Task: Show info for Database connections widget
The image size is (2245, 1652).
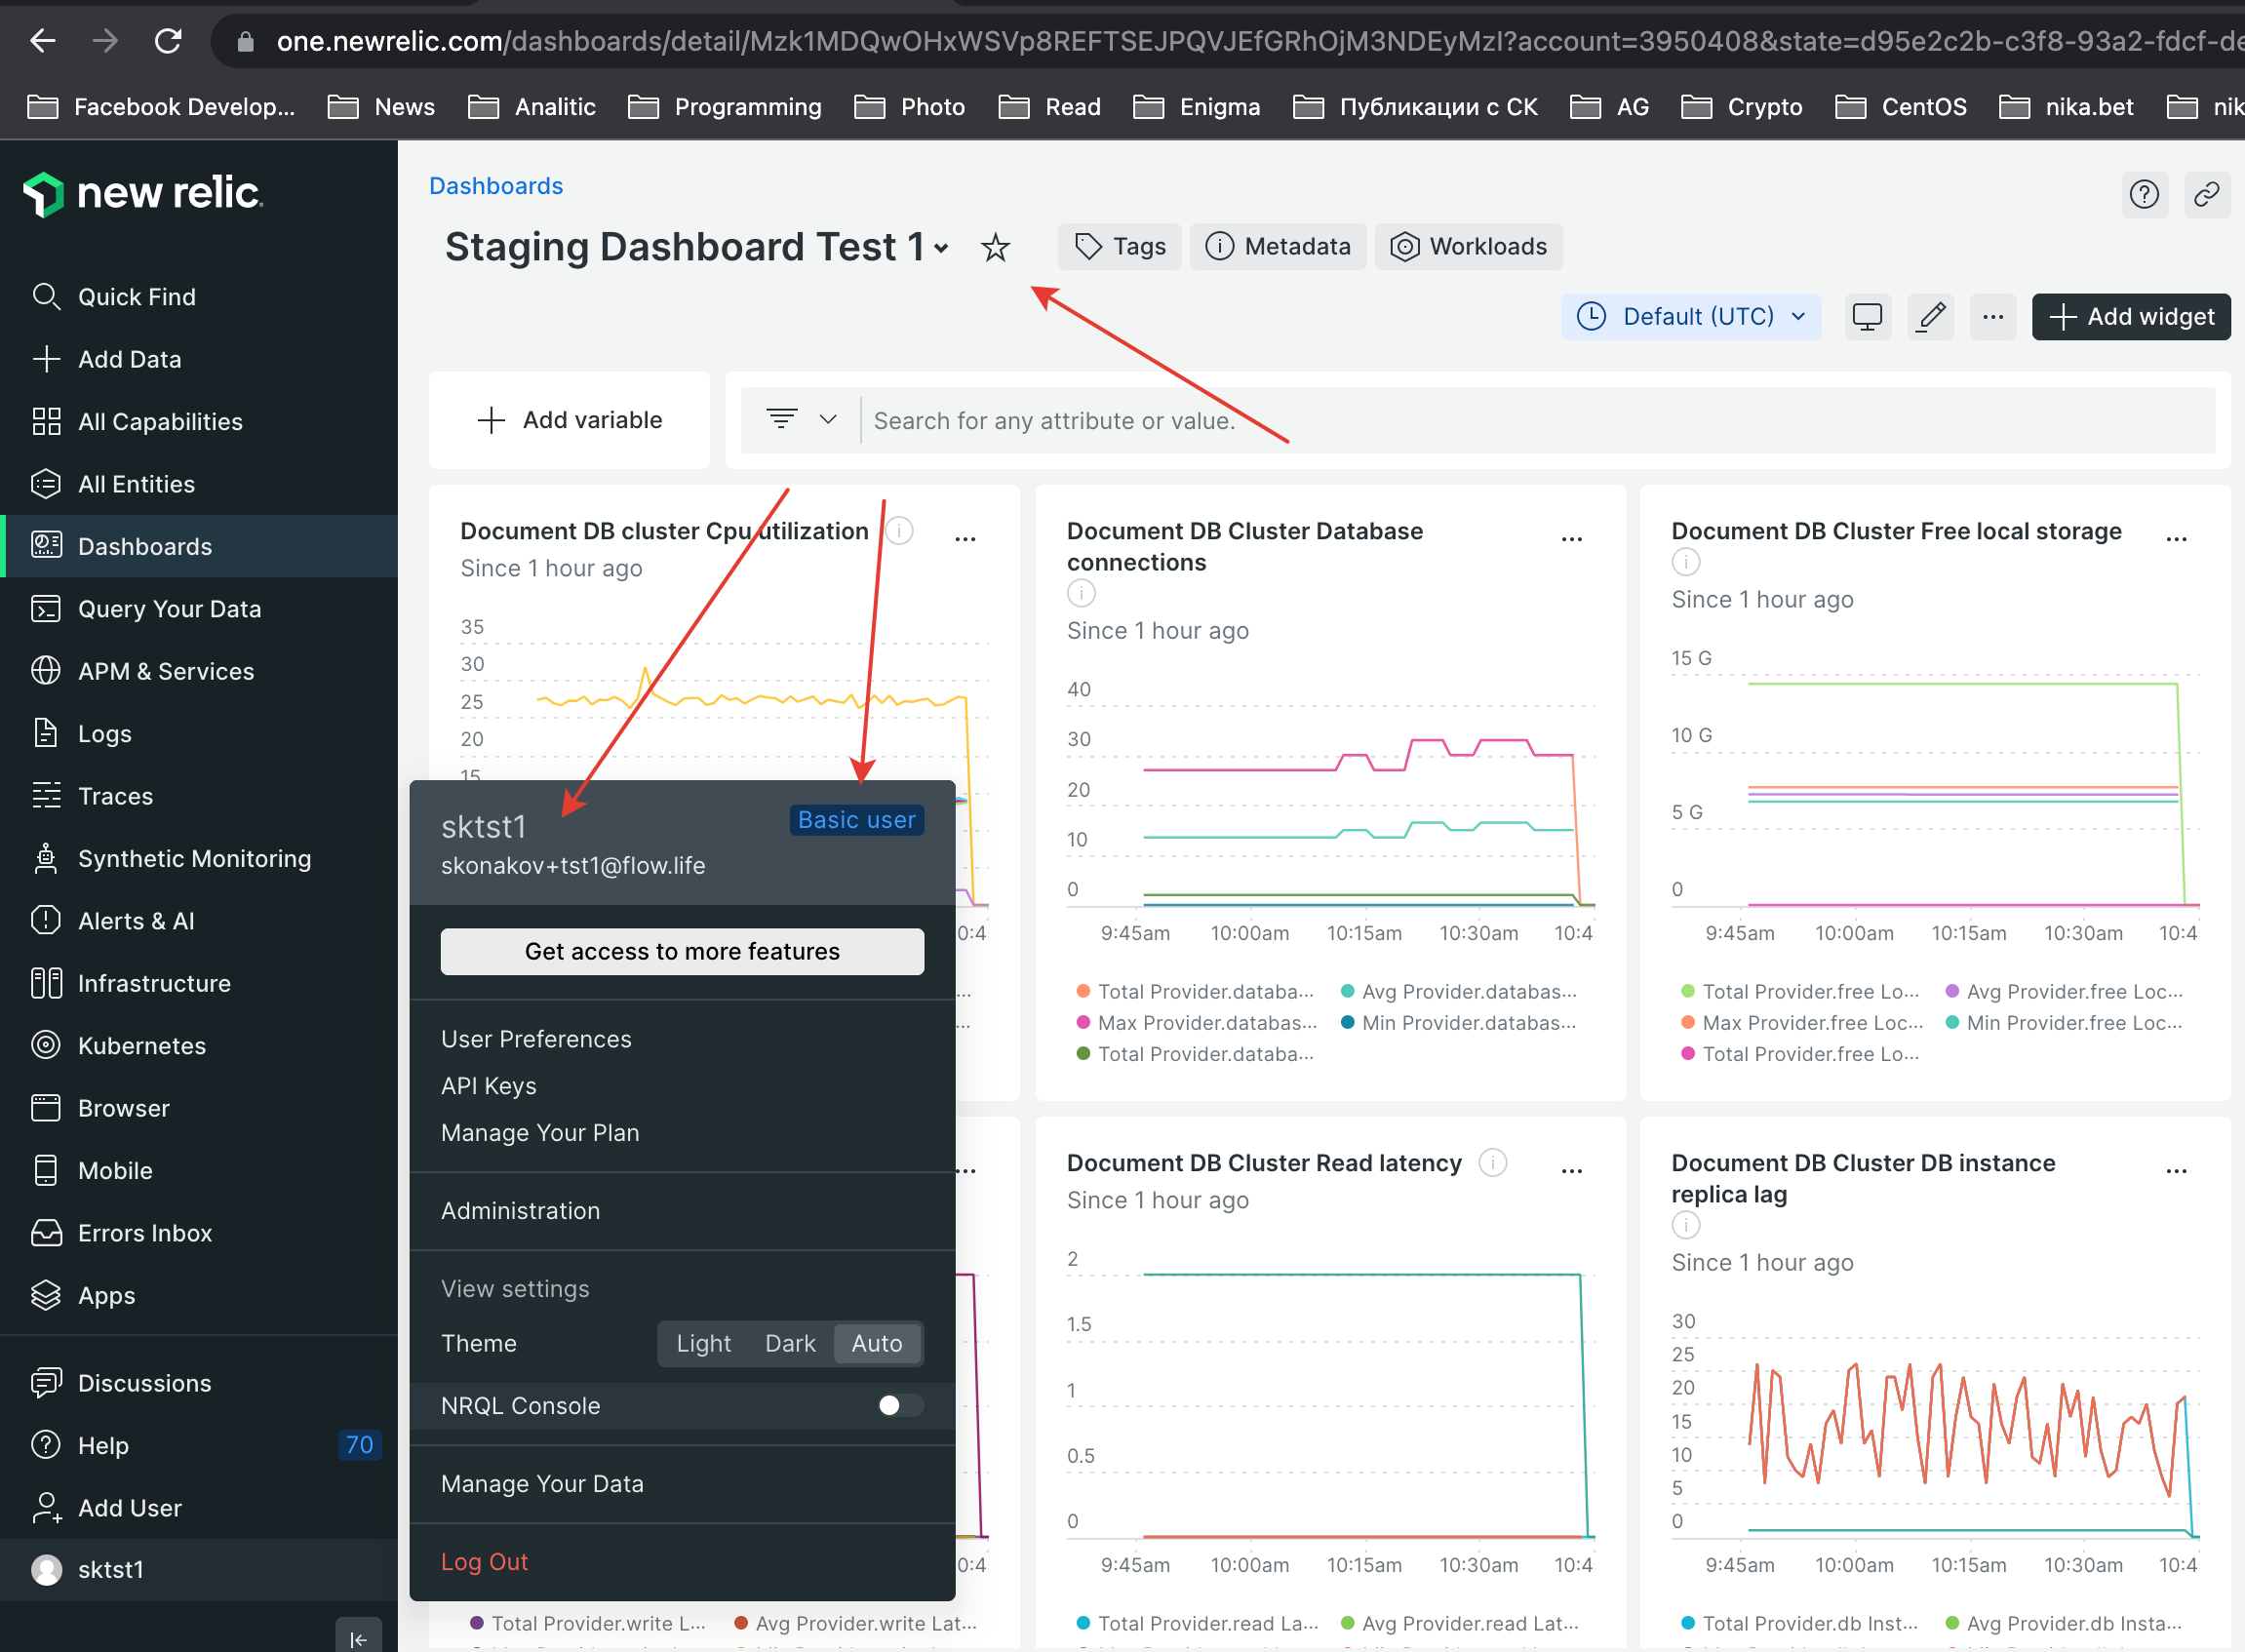Action: [1081, 594]
